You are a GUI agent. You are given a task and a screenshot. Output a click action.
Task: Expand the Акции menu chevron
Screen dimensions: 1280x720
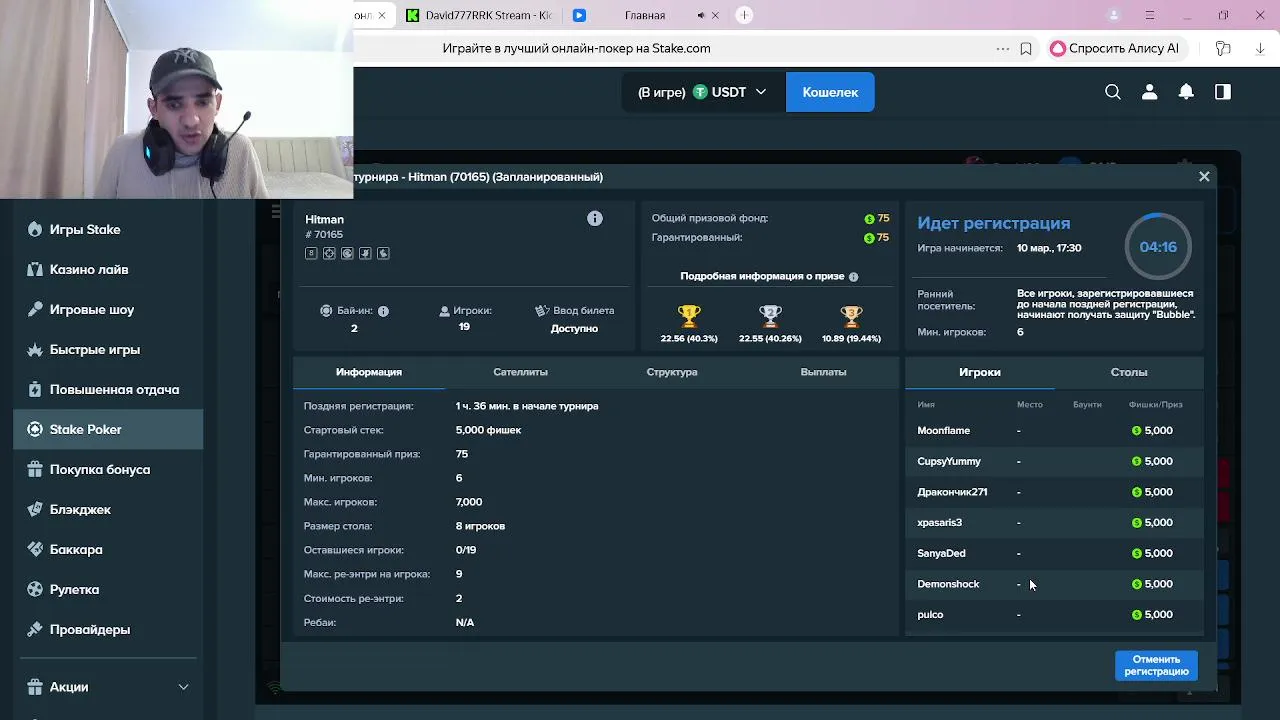(x=183, y=687)
